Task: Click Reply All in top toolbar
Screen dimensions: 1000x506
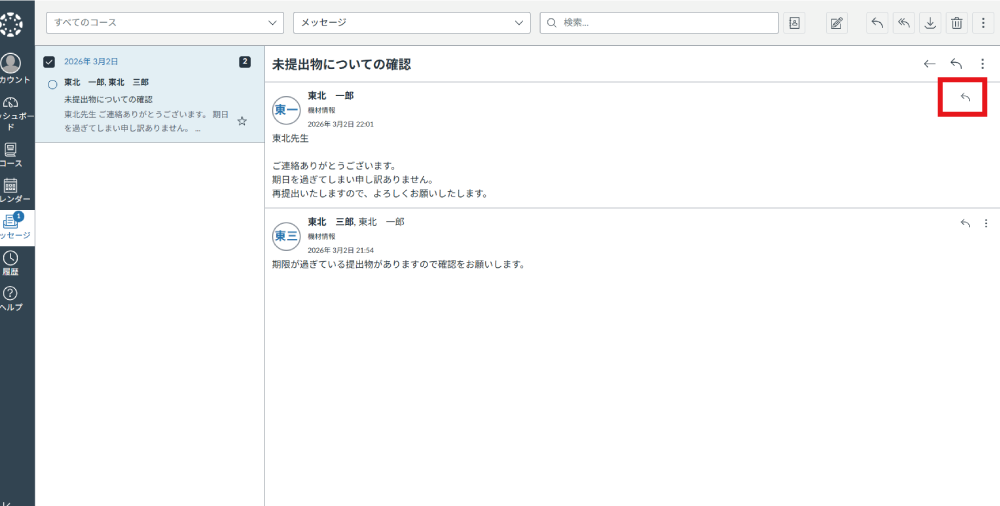Action: tap(904, 23)
